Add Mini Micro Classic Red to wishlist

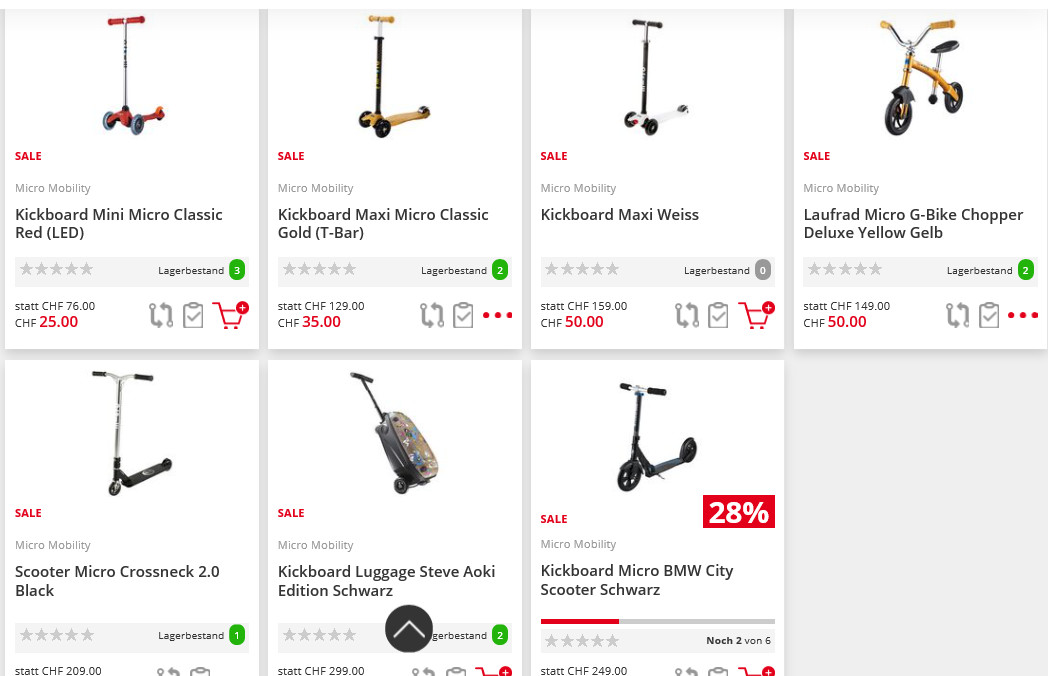pyautogui.click(x=193, y=315)
